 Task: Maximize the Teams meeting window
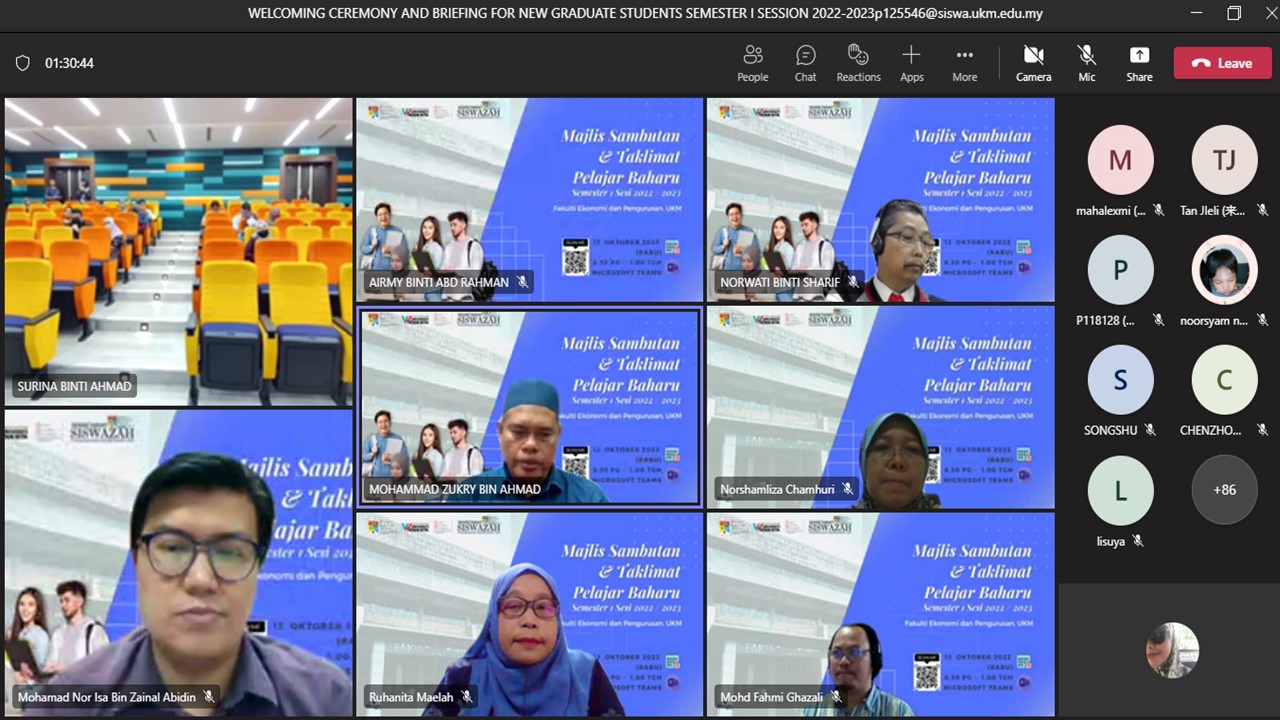click(x=1234, y=14)
